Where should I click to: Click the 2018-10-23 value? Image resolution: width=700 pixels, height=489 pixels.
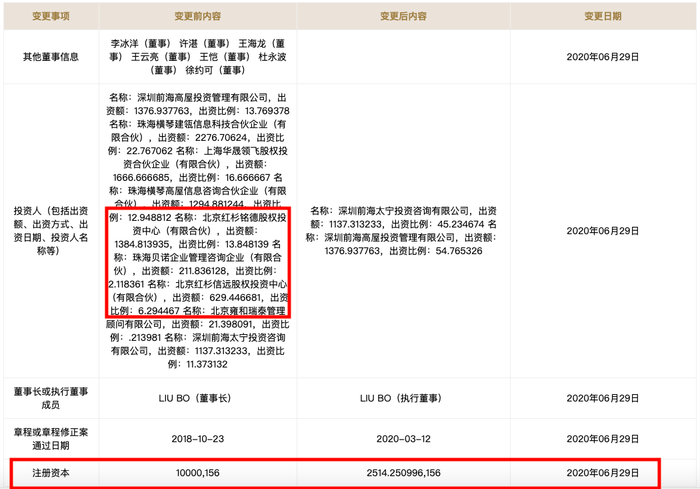[x=198, y=439]
